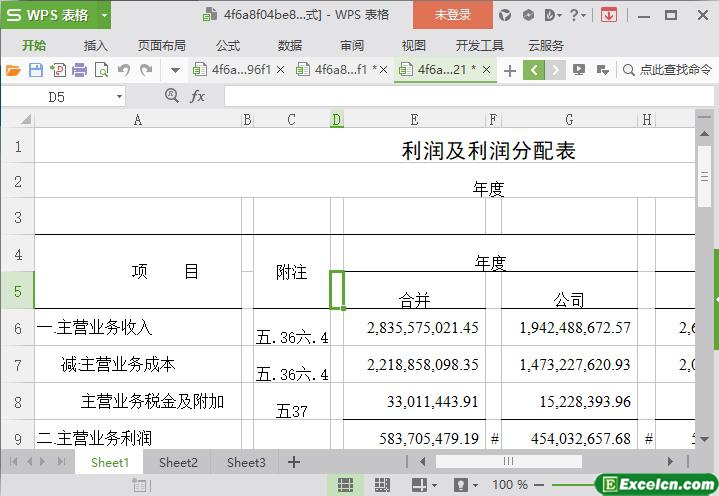Click the title cell 利润及利润分配表

(488, 150)
